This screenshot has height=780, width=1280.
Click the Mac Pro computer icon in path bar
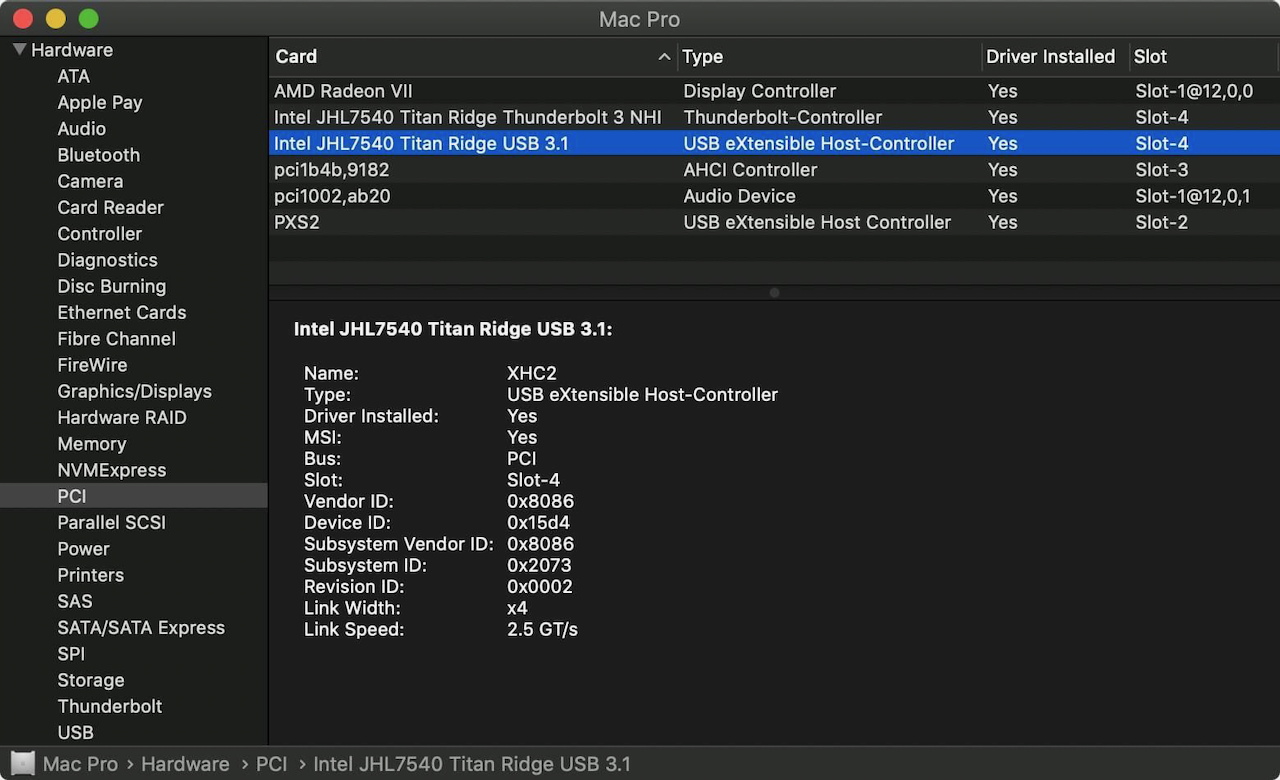[x=23, y=764]
